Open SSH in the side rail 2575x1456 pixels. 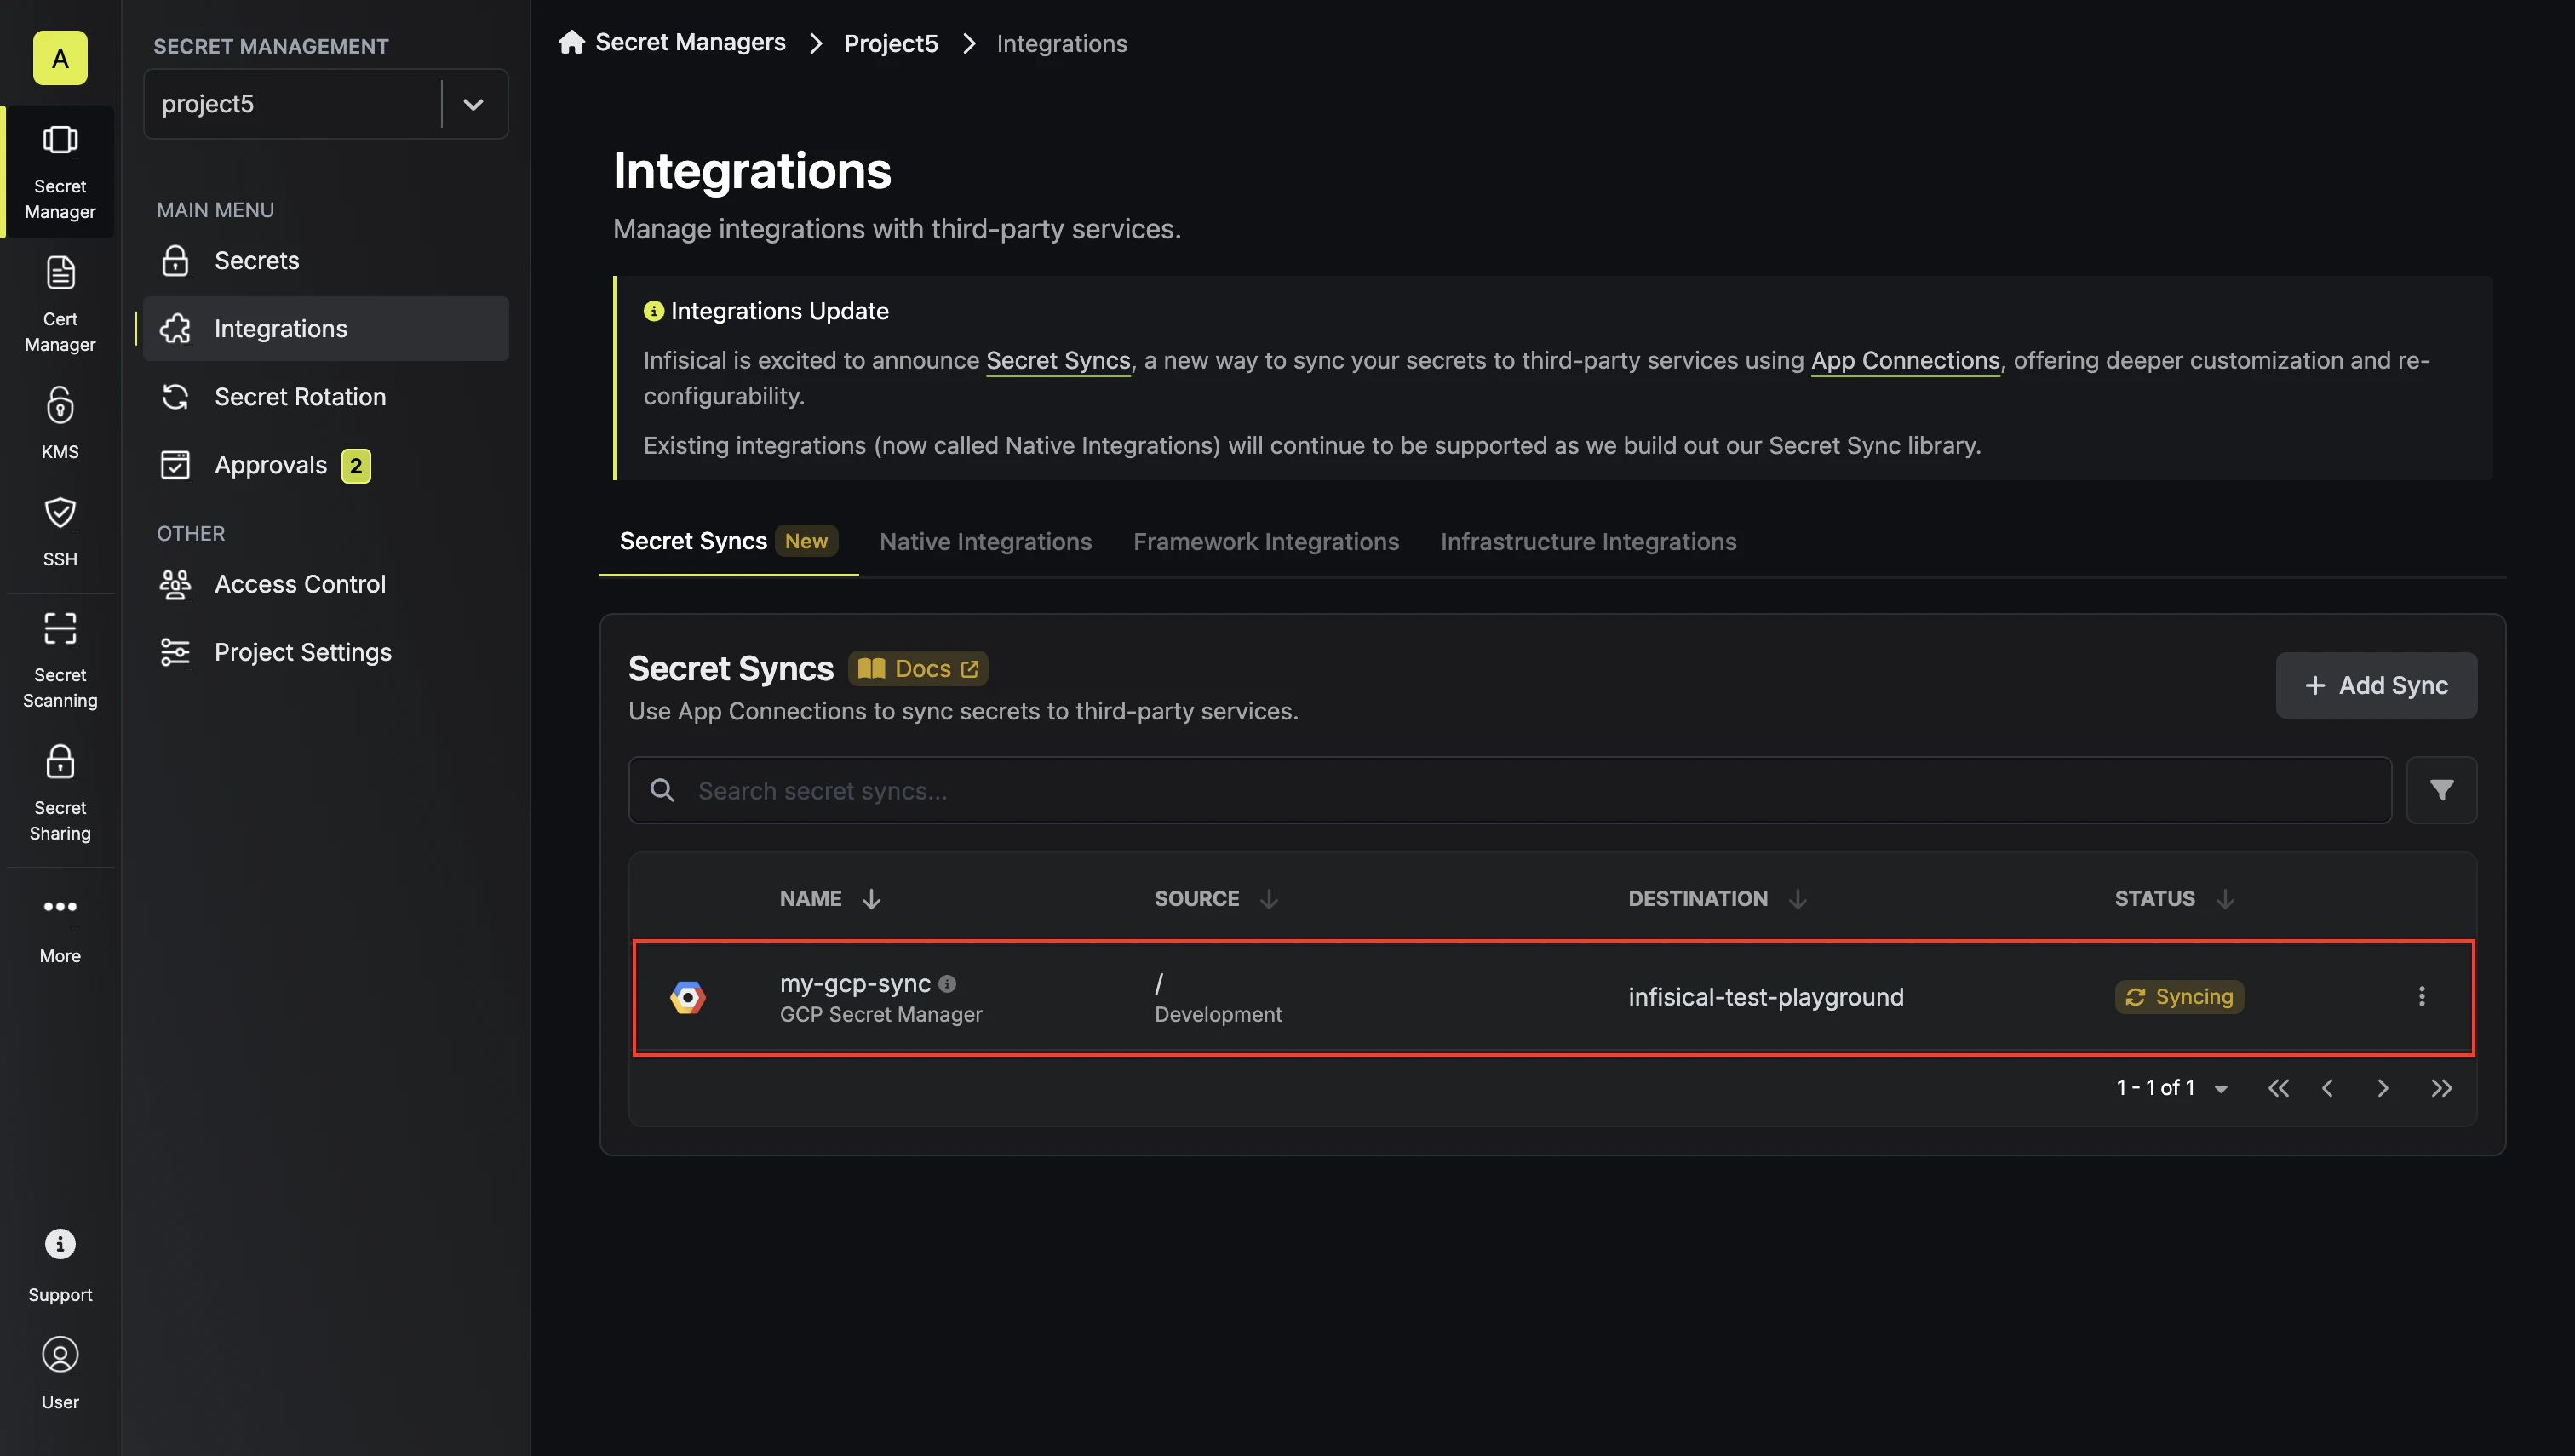60,531
